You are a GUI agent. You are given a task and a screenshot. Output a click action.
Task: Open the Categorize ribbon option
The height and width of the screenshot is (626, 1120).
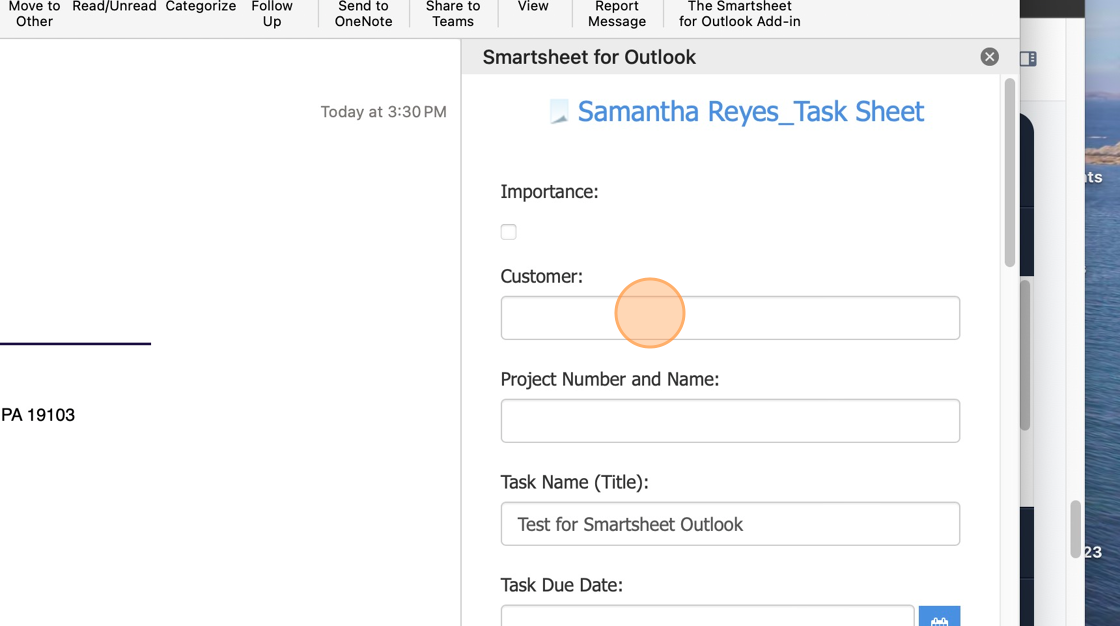pos(201,7)
